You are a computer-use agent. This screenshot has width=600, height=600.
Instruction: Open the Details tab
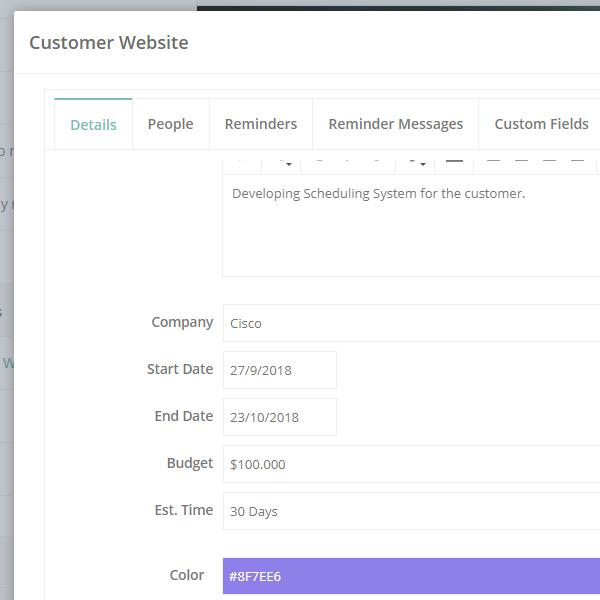pos(93,124)
